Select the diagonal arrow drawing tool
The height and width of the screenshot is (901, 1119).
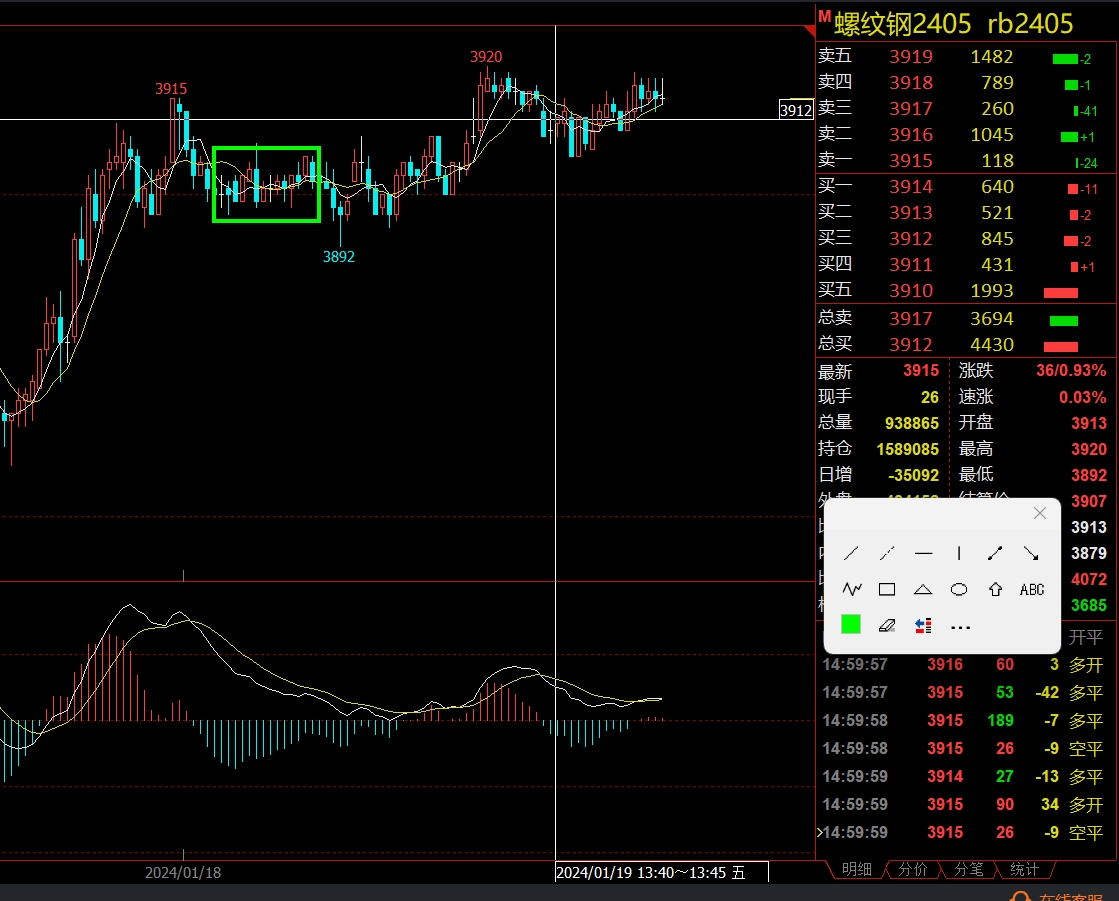click(1031, 554)
